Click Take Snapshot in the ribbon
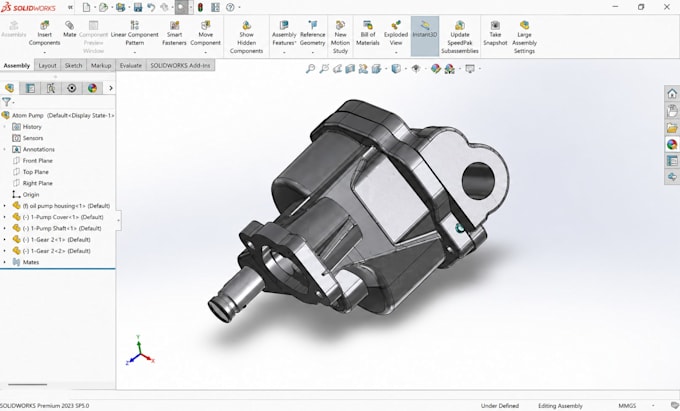 [495, 33]
